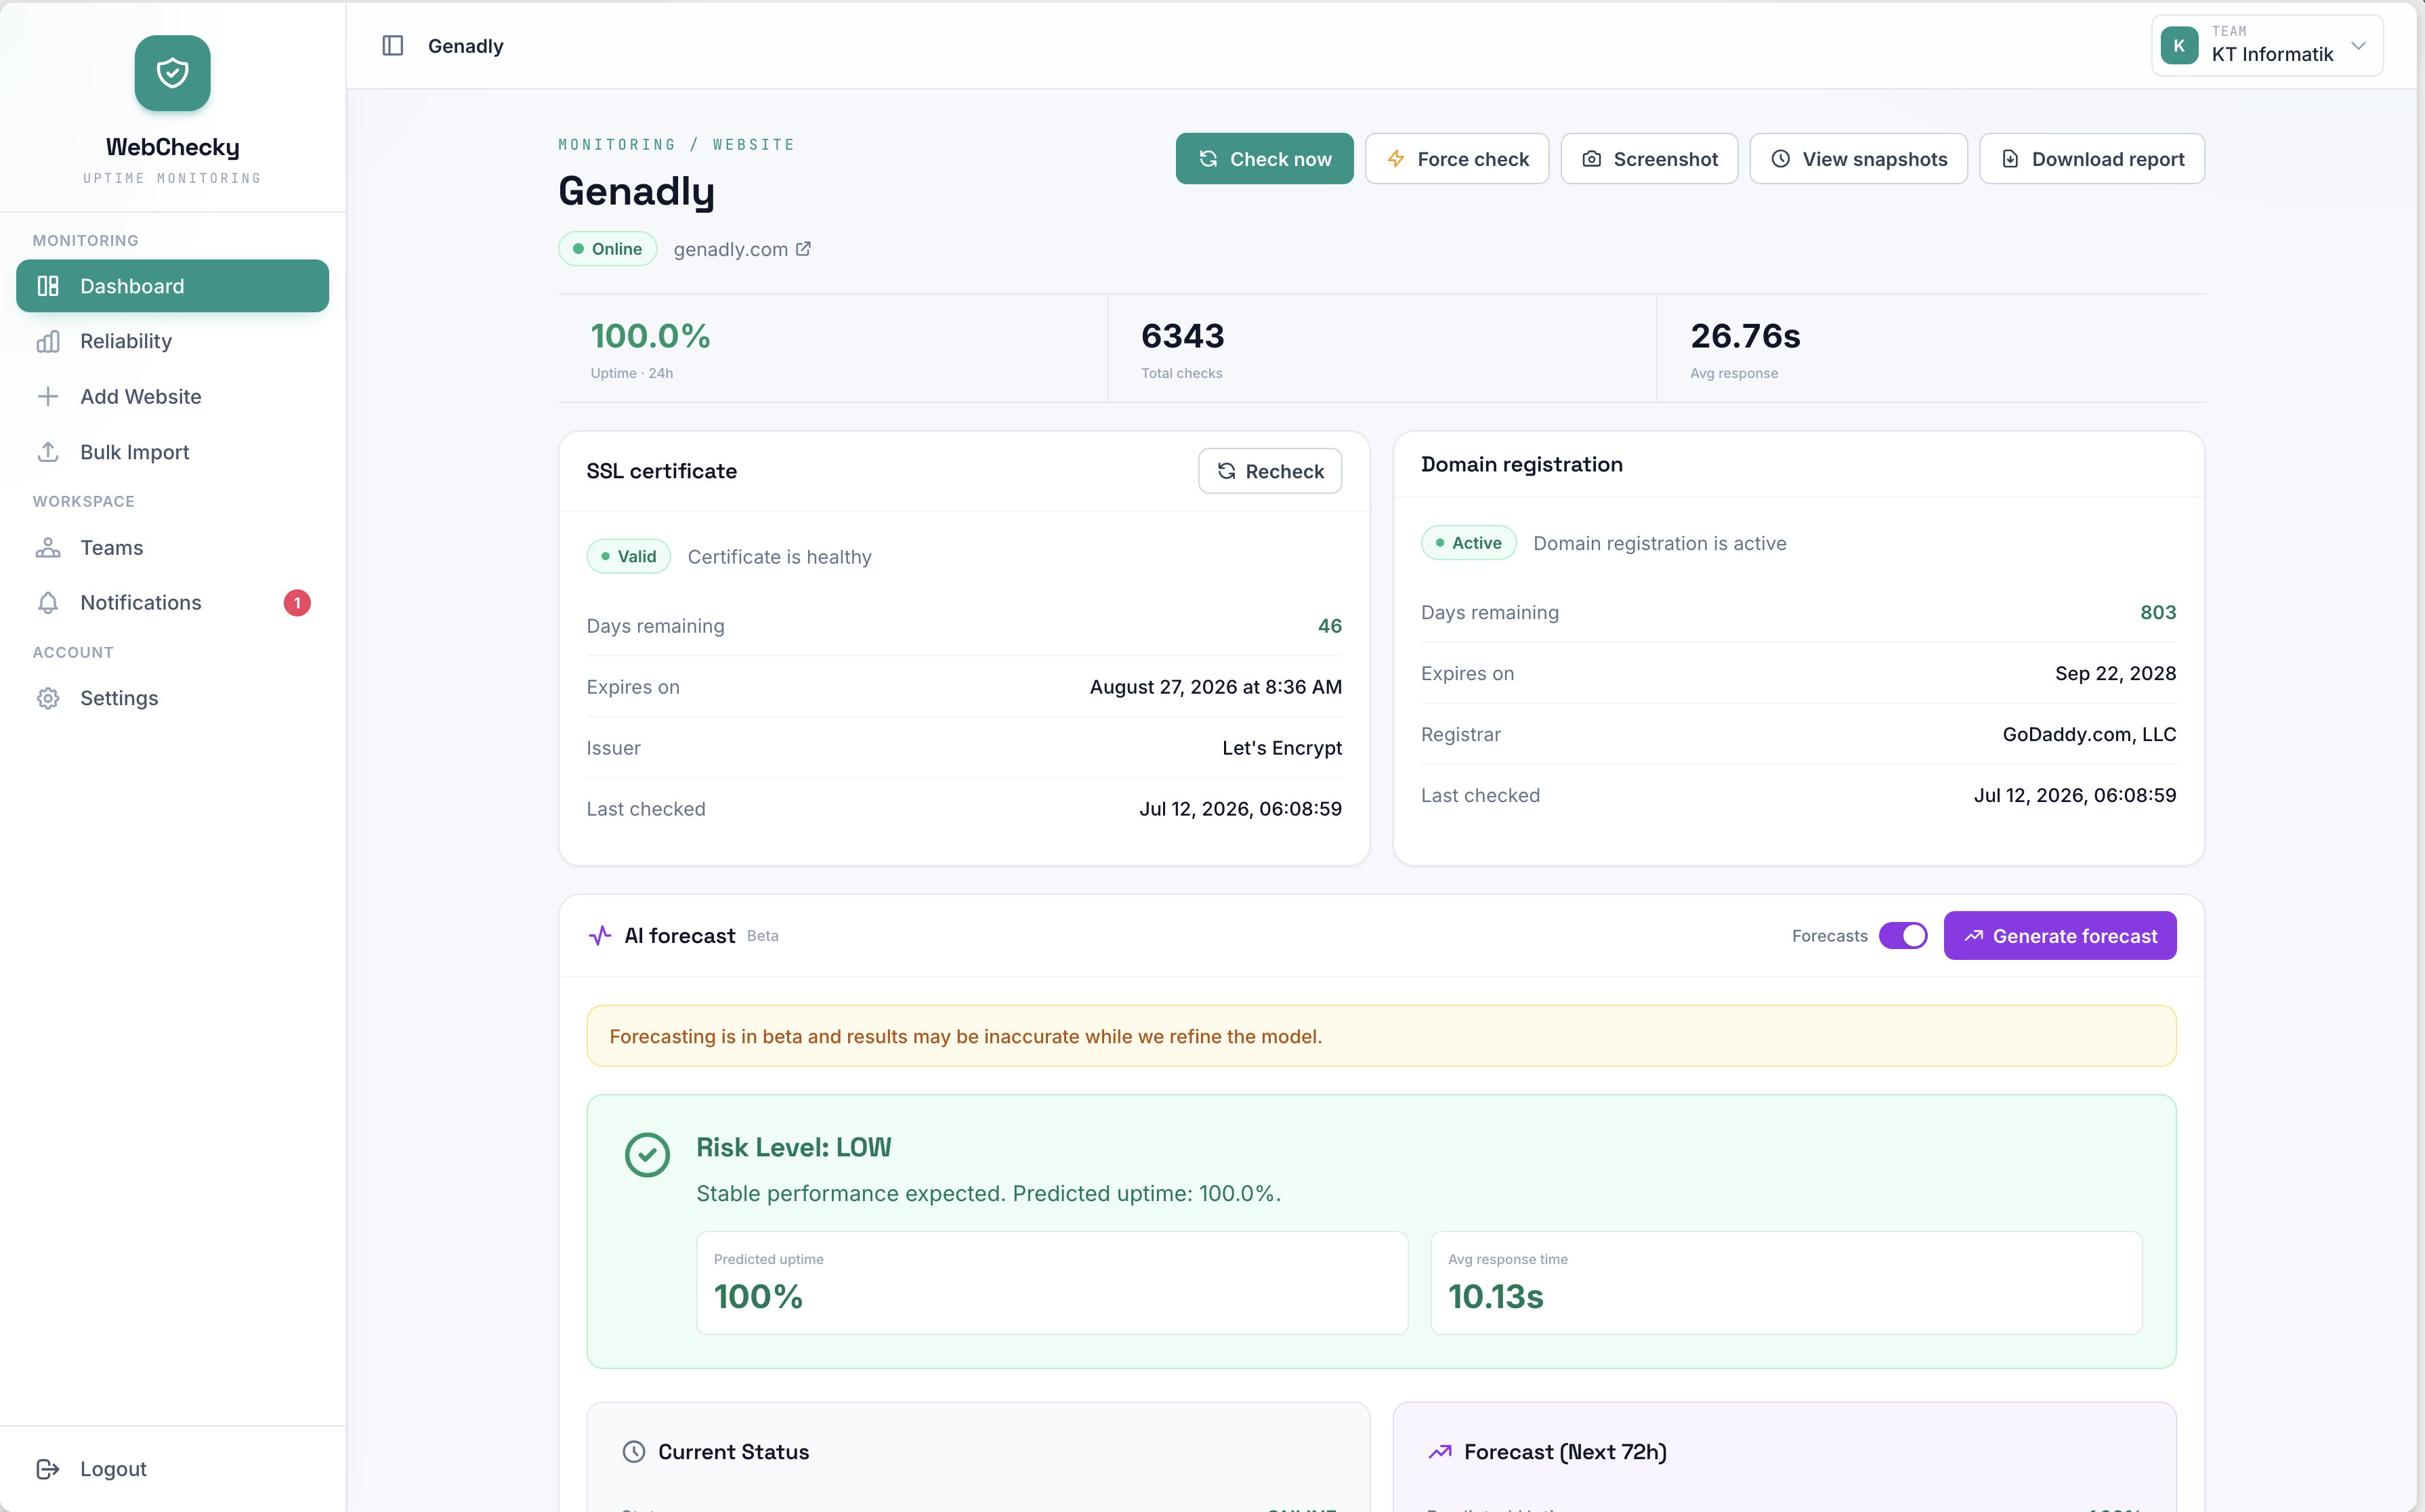Click the beta forecasting warning banner

[x=1381, y=1036]
